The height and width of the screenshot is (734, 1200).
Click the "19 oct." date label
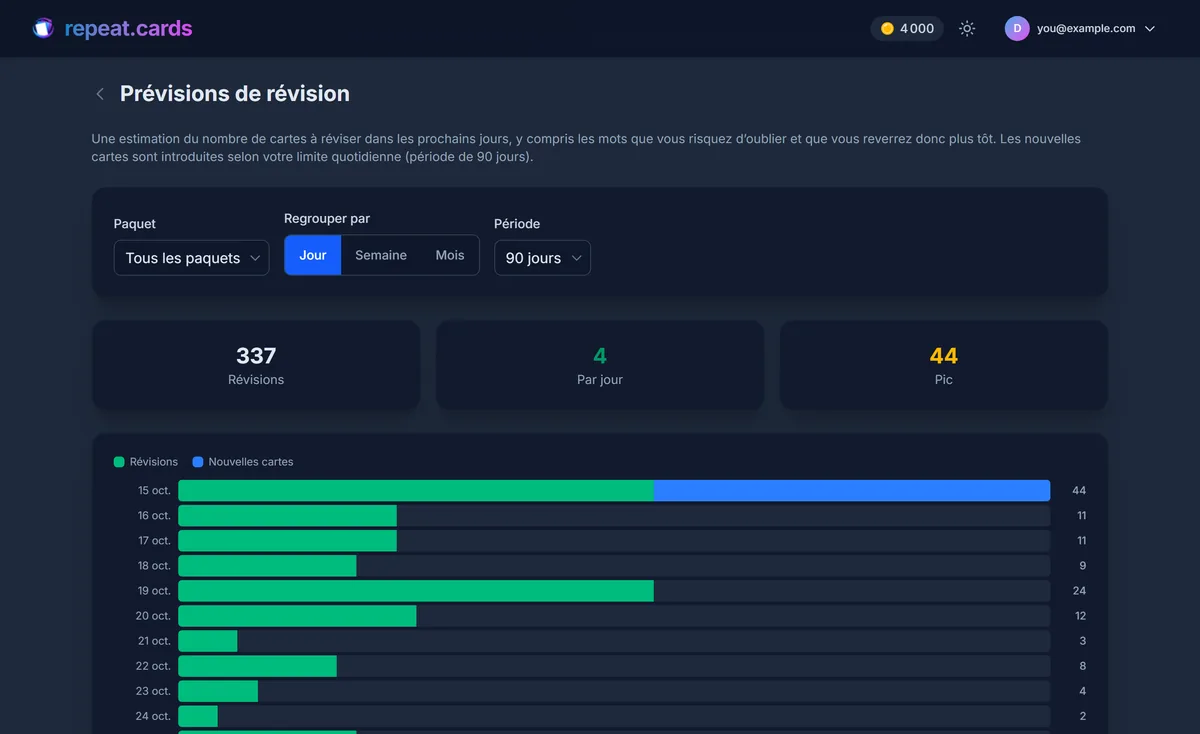[154, 591]
